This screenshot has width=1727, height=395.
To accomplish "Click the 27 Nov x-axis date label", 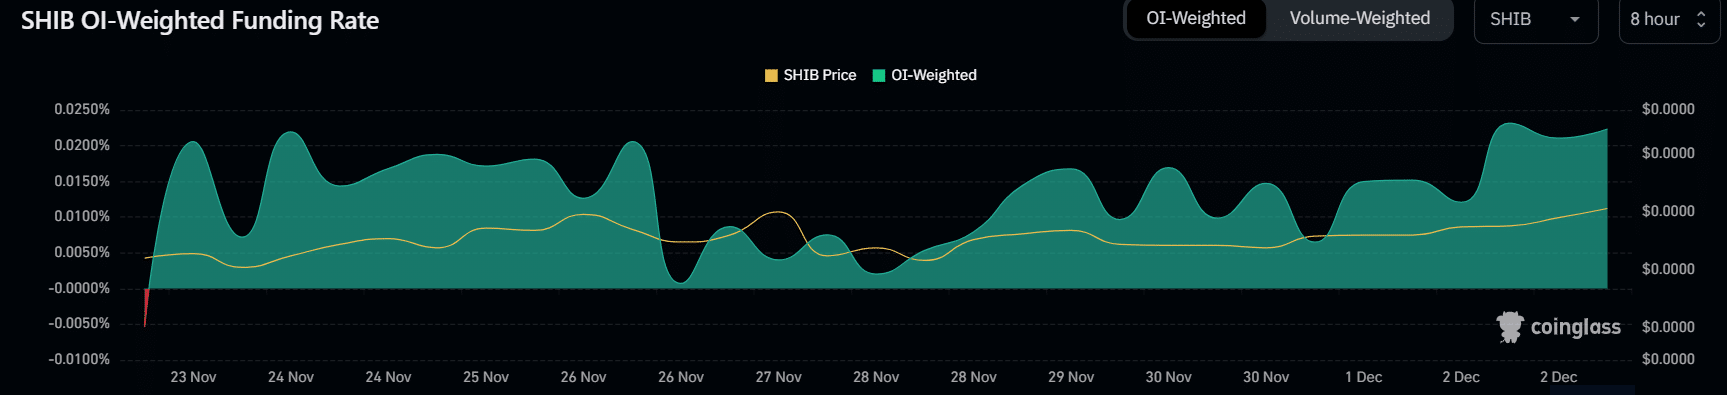I will tap(778, 377).
